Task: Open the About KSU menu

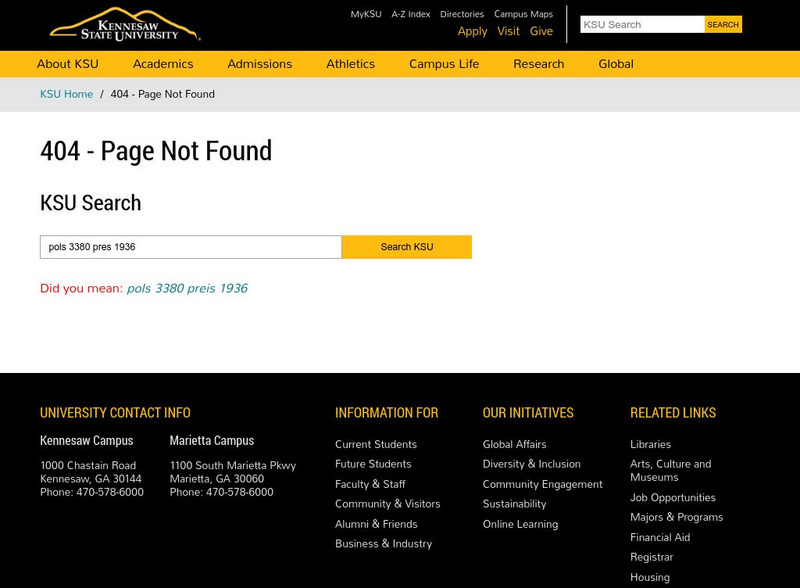Action: tap(68, 64)
